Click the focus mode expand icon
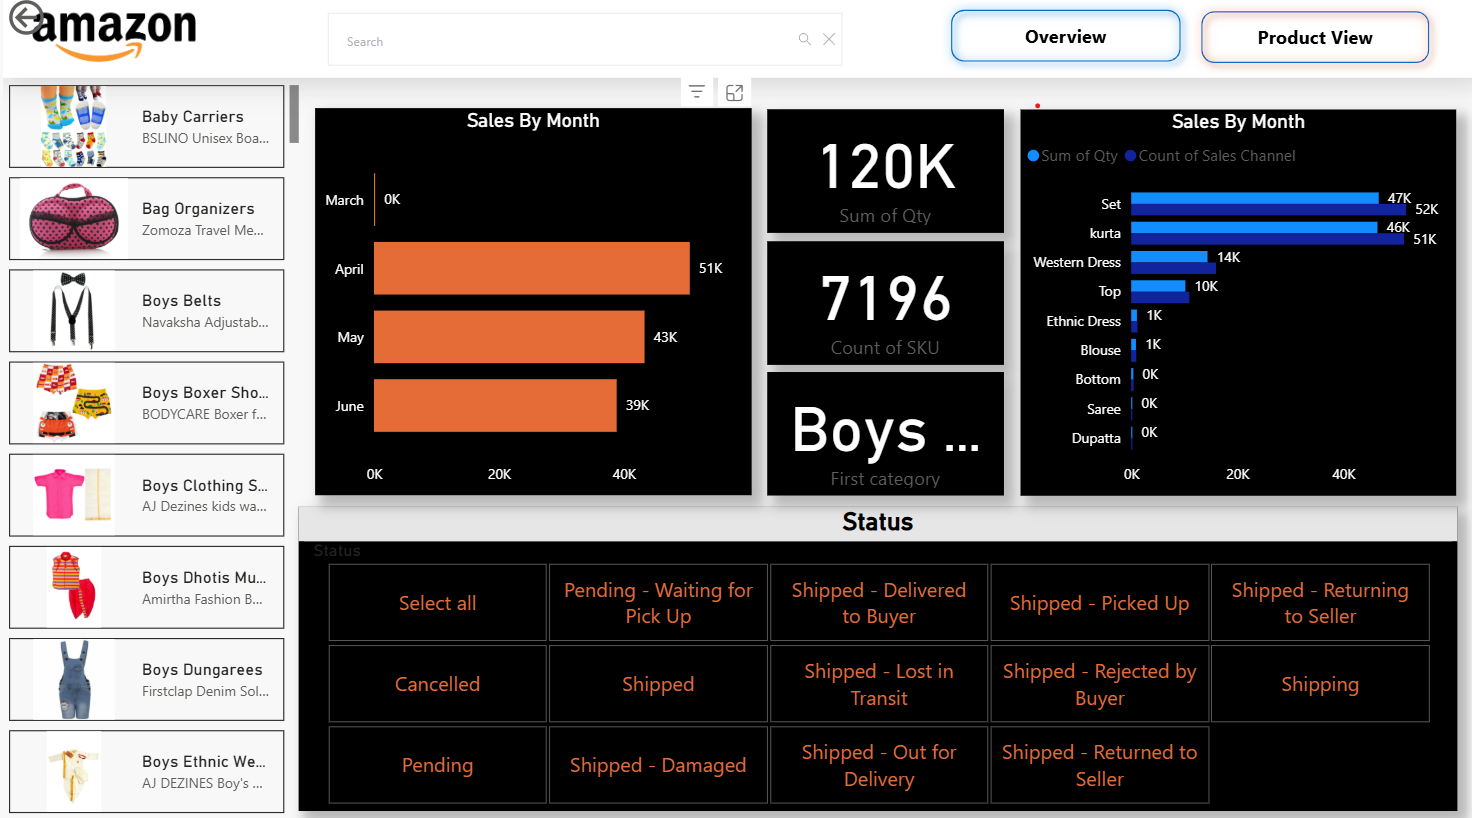 click(734, 92)
